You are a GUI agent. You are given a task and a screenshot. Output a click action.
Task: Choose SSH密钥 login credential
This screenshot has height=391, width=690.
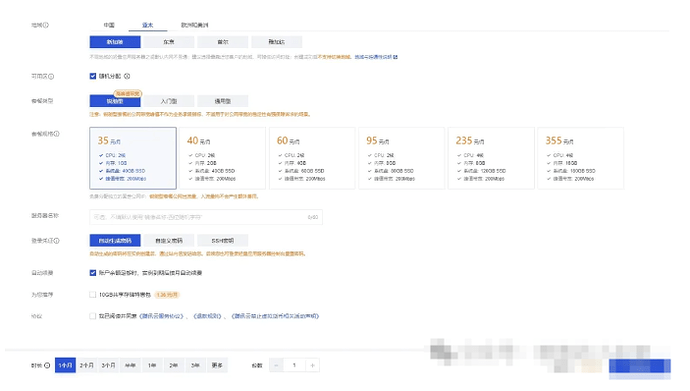pos(223,241)
